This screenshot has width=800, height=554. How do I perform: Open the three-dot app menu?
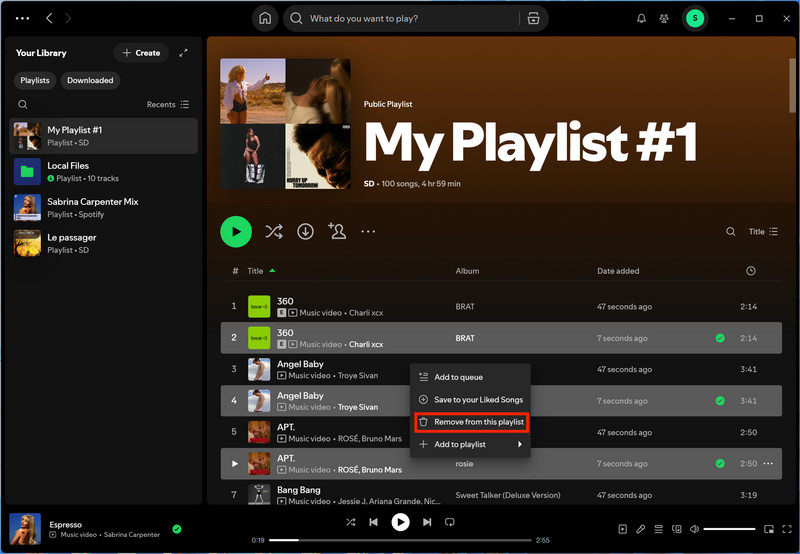pyautogui.click(x=22, y=18)
